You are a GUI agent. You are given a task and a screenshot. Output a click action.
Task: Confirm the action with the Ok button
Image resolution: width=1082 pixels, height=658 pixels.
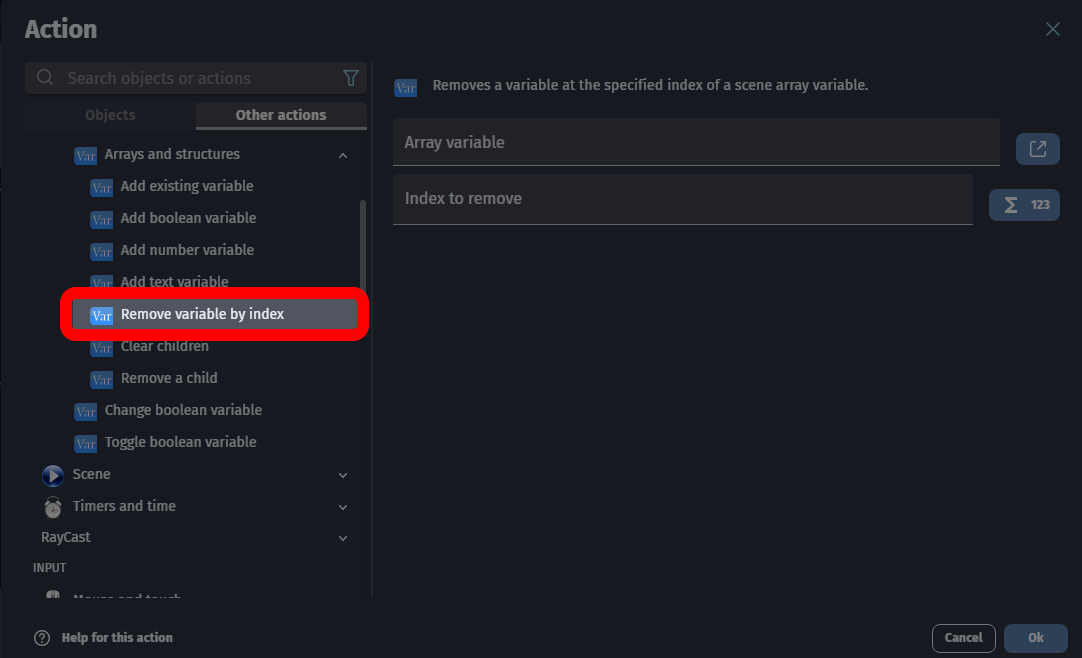pyautogui.click(x=1035, y=637)
